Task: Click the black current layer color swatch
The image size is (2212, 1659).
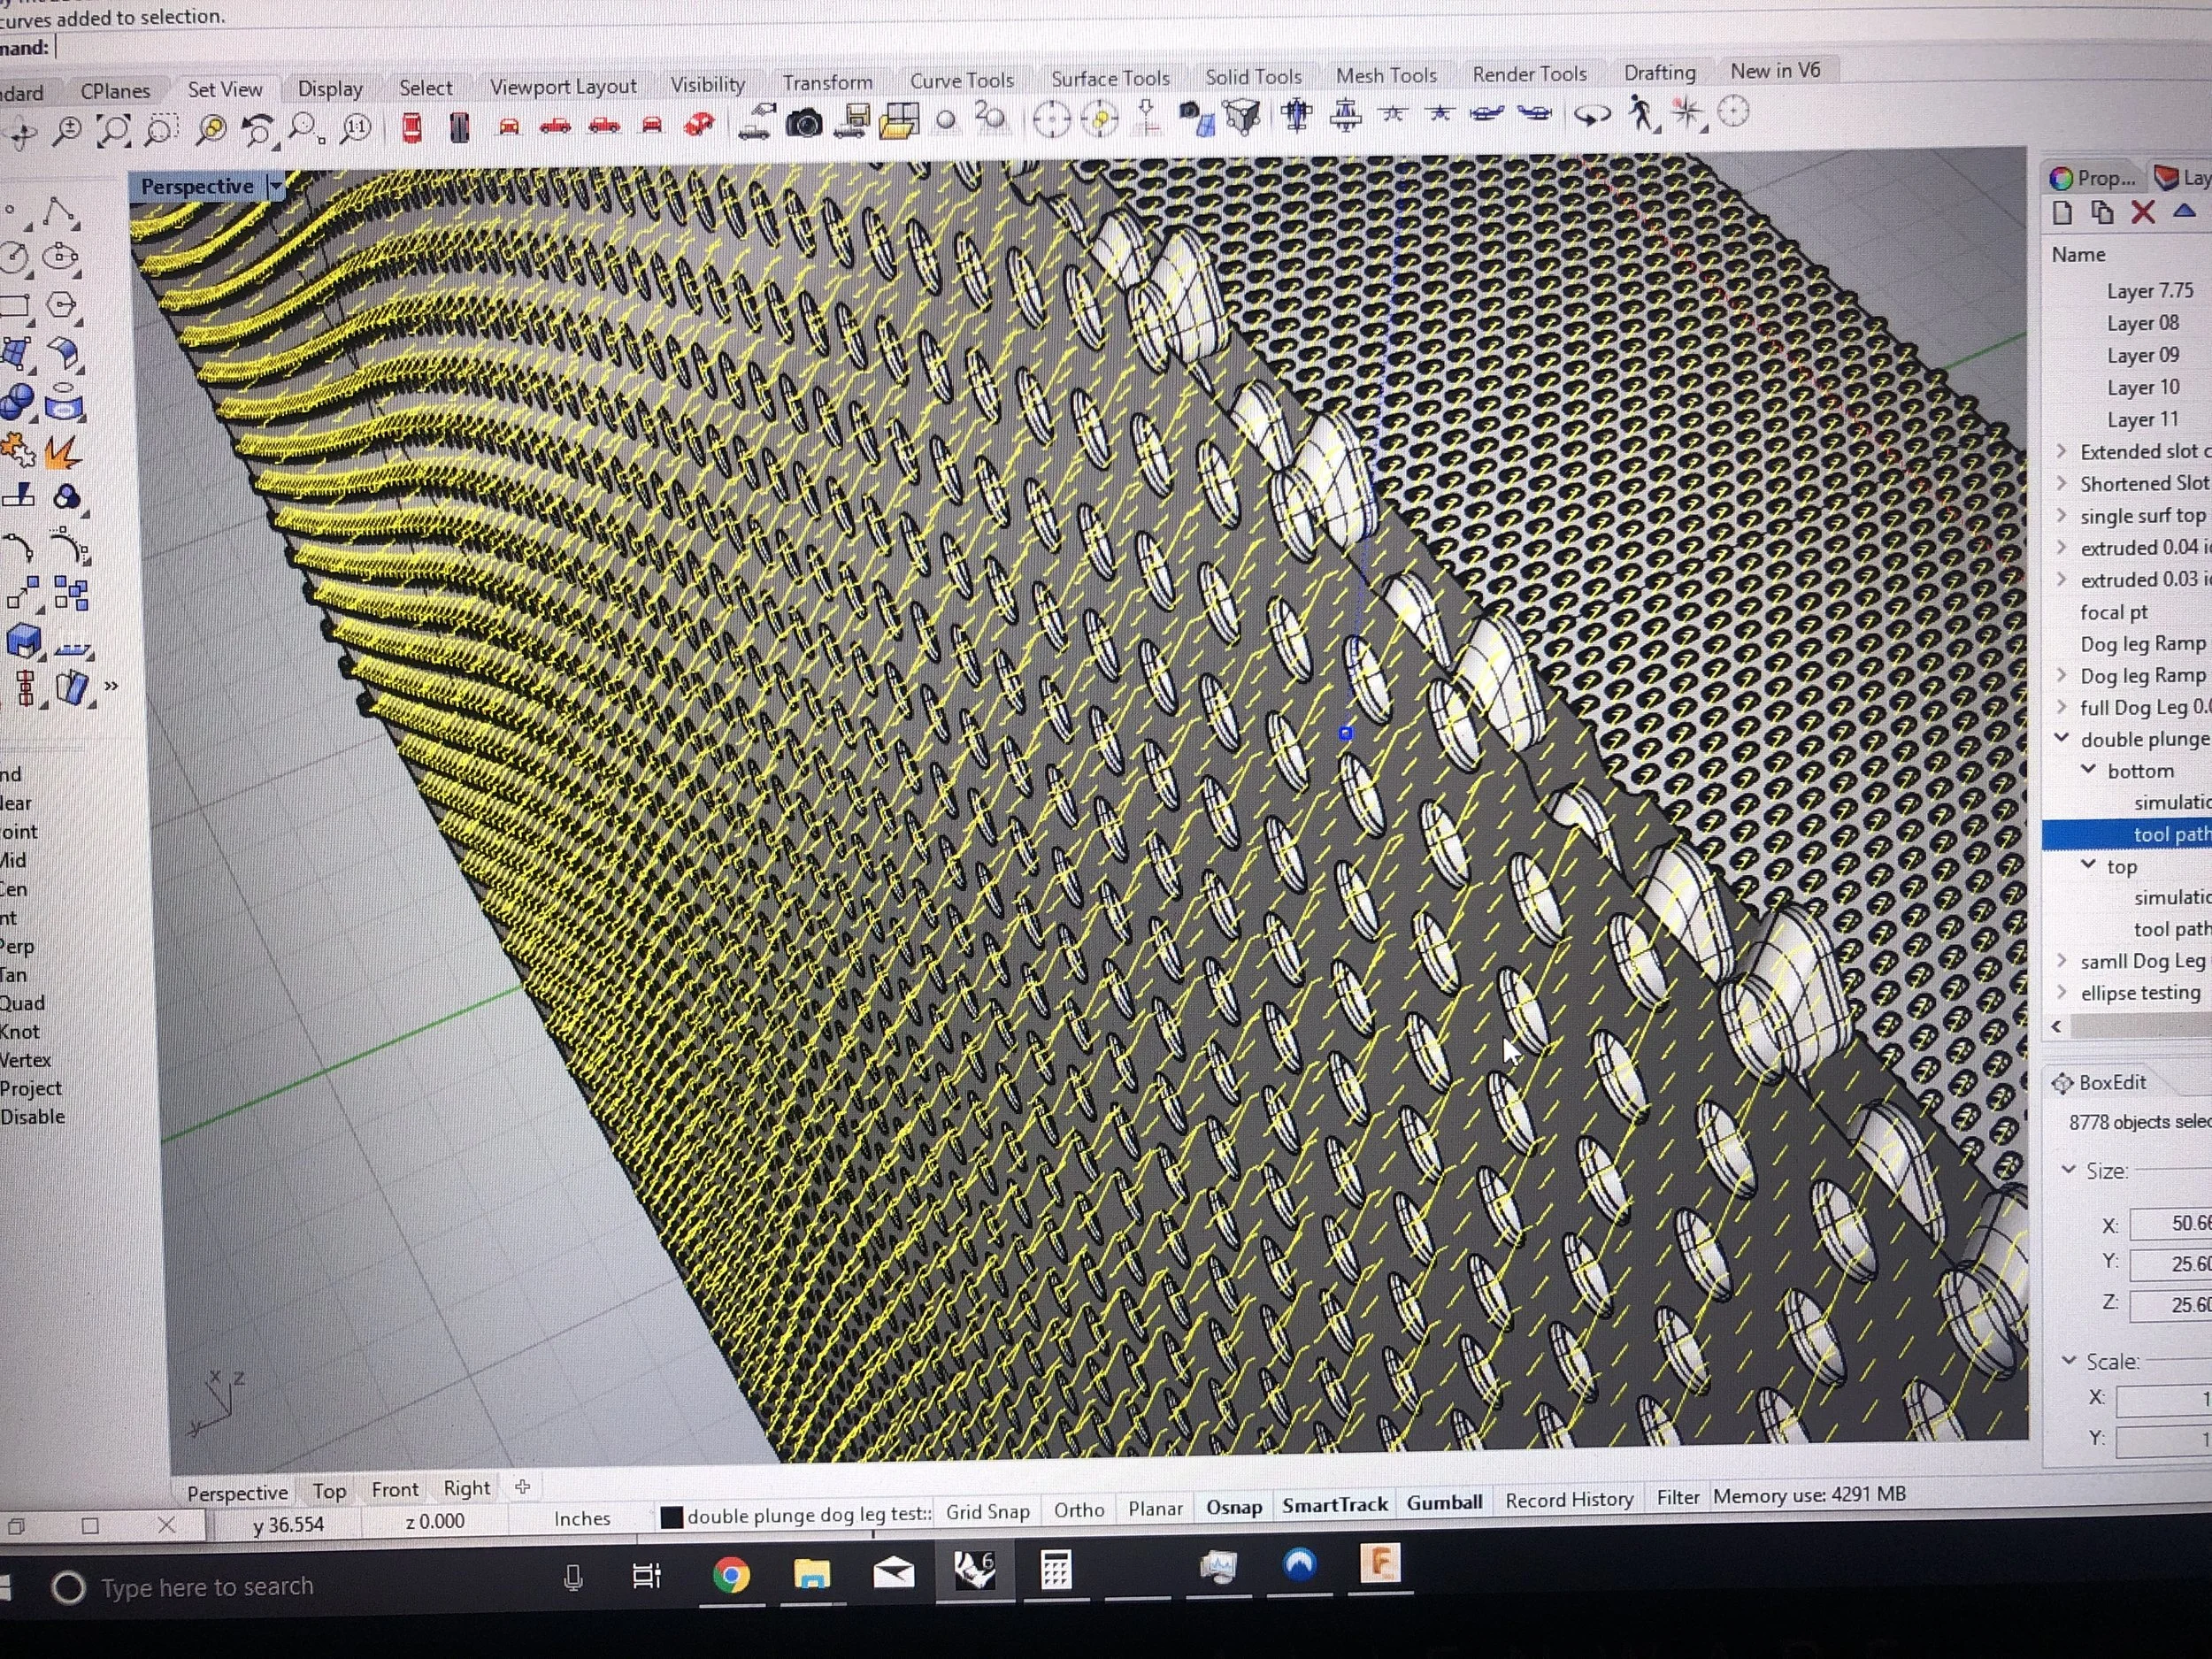Action: click(672, 1517)
